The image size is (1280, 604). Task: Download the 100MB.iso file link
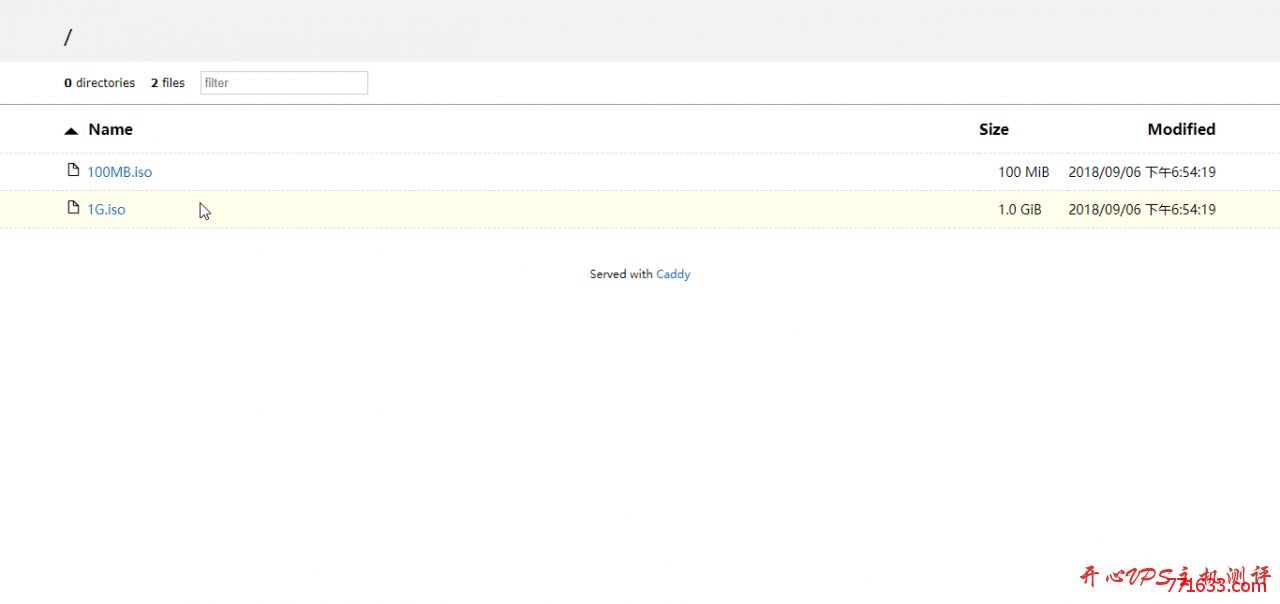coord(120,172)
